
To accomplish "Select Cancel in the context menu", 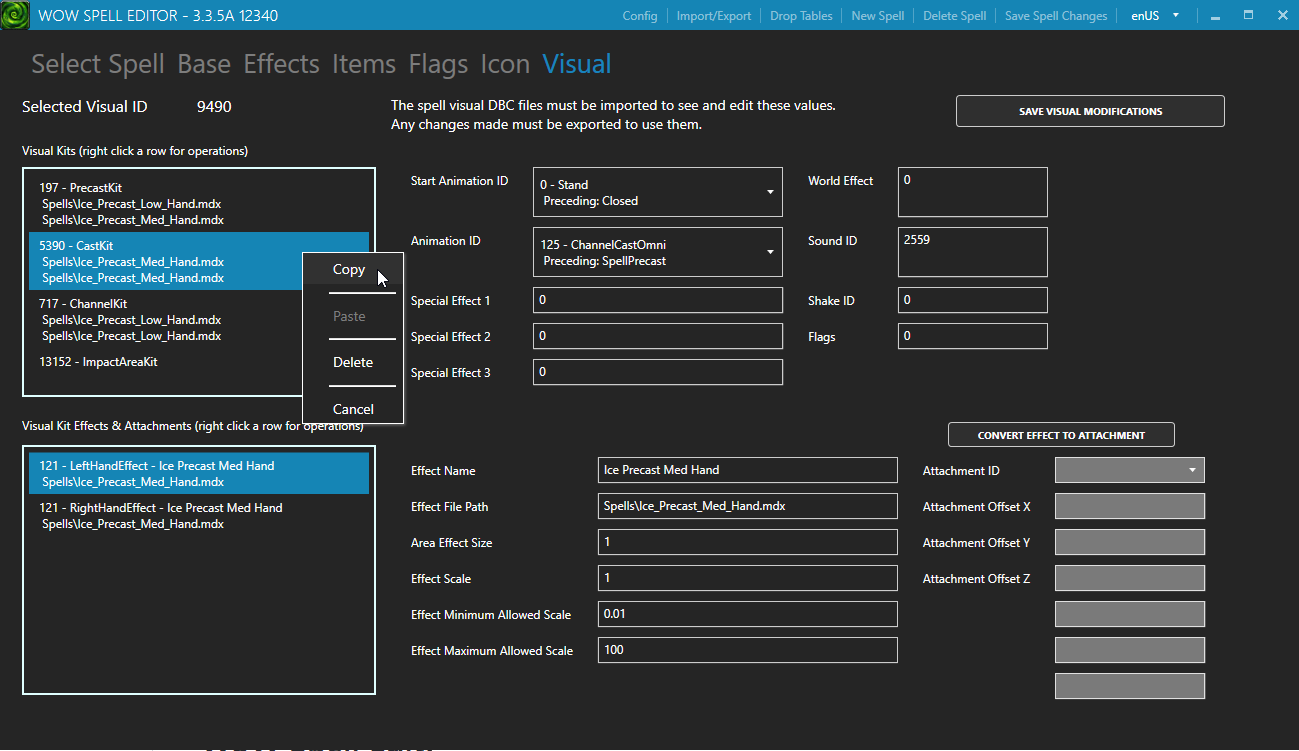I will tap(353, 409).
